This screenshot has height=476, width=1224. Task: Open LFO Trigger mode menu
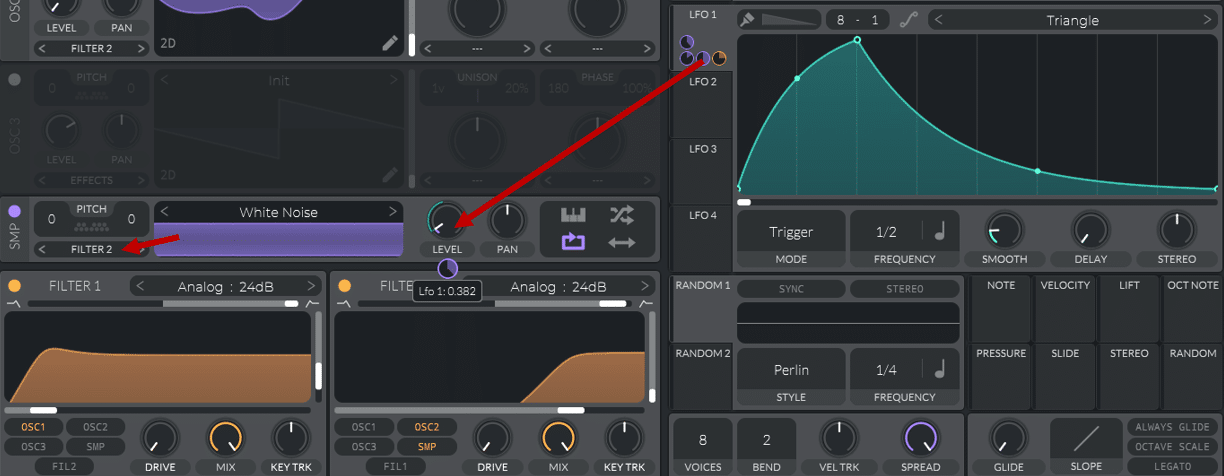791,232
